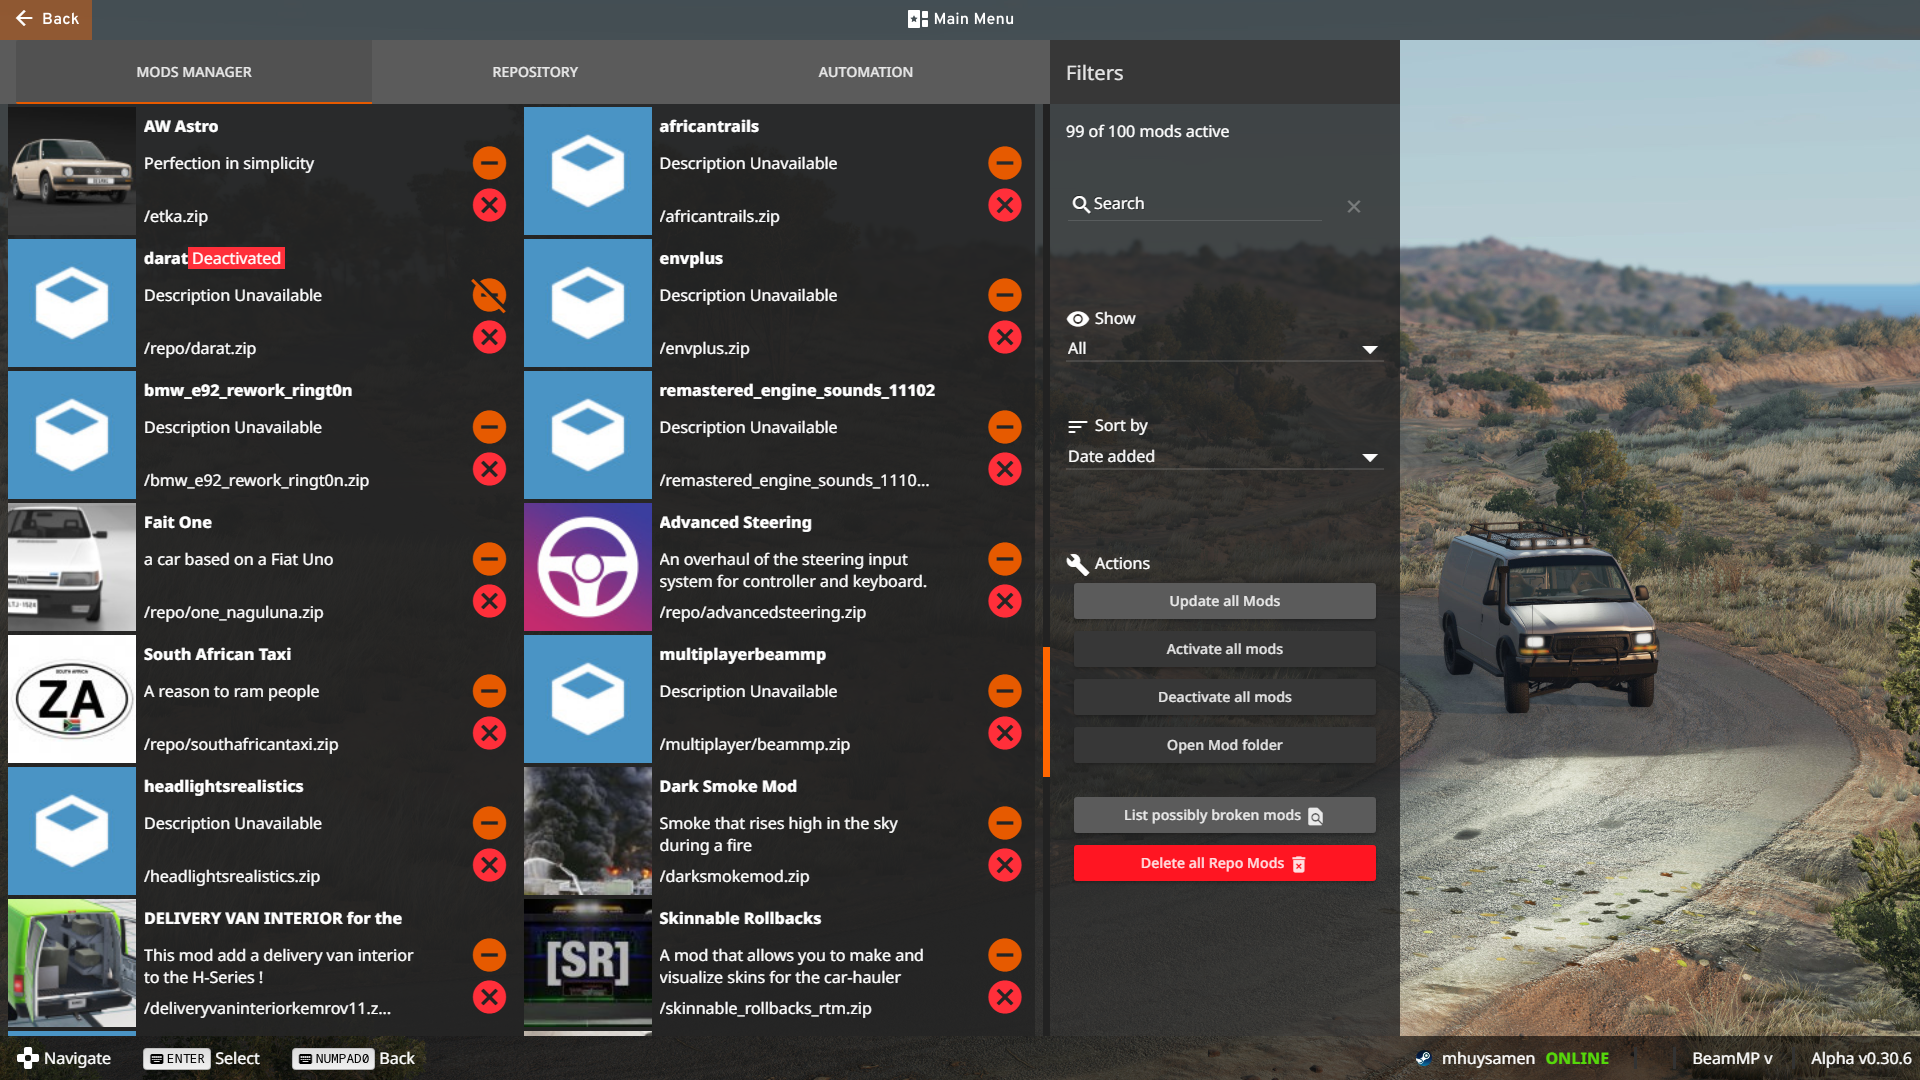Viewport: 1920px width, 1080px height.
Task: Delete the Fait One mod
Action: point(489,601)
